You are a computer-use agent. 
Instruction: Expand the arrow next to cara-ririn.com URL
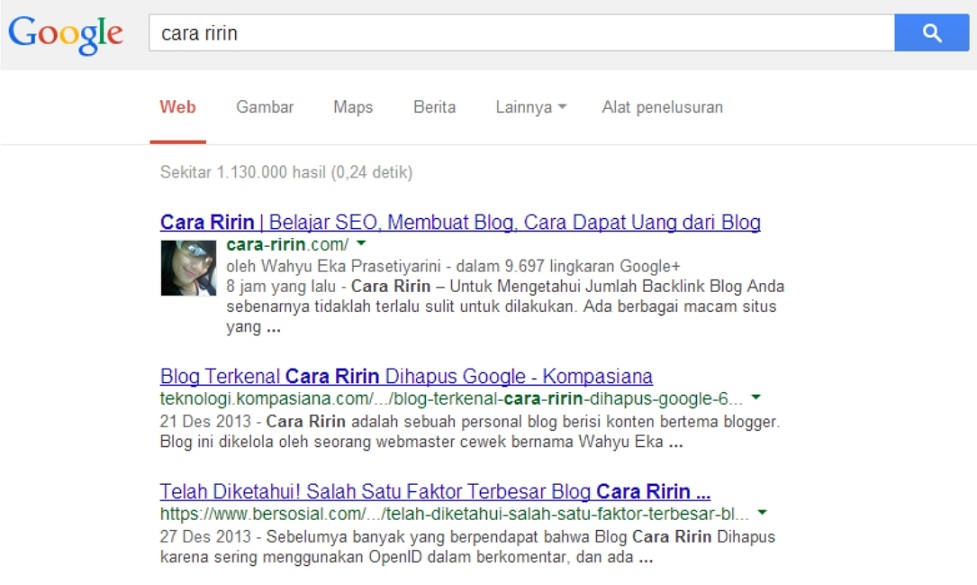click(x=361, y=244)
